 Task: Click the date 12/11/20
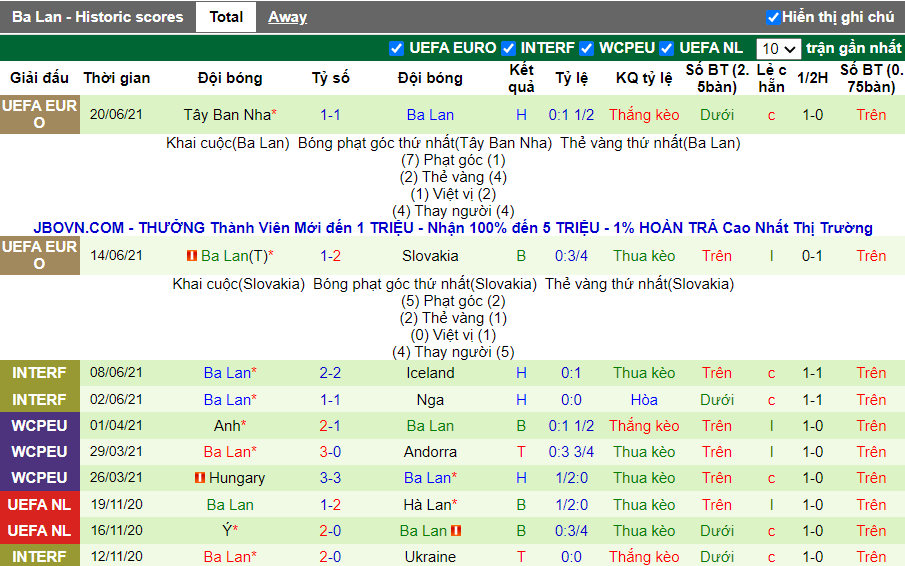[x=116, y=556]
